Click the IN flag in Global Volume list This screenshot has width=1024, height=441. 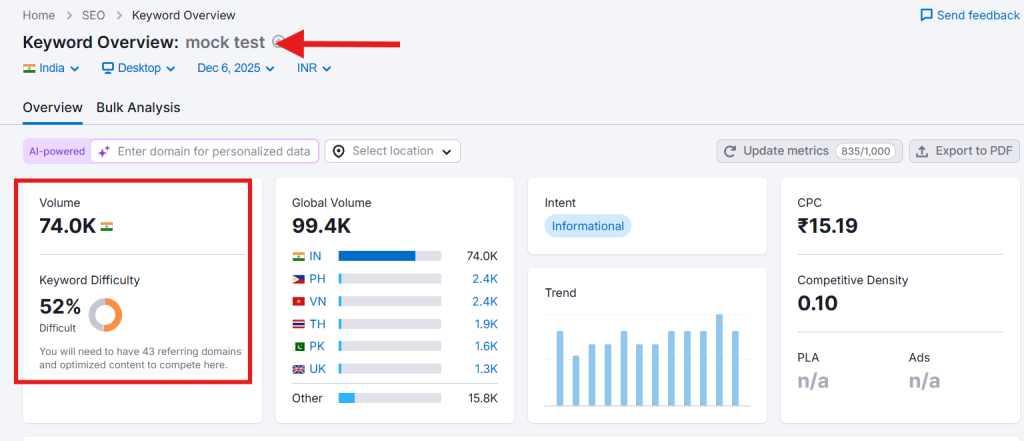pyautogui.click(x=298, y=256)
